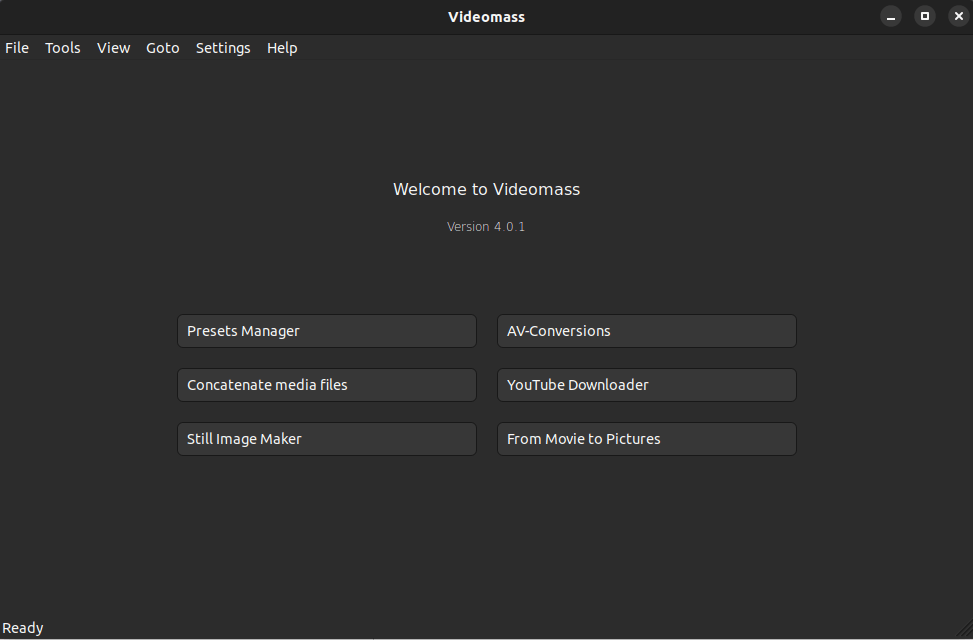Open the Goto menu

click(x=163, y=48)
